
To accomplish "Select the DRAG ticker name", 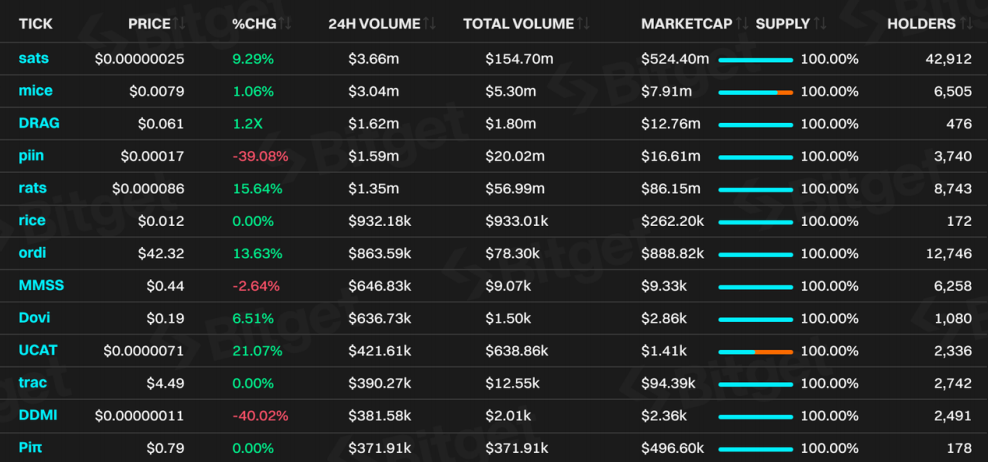I will coord(39,123).
